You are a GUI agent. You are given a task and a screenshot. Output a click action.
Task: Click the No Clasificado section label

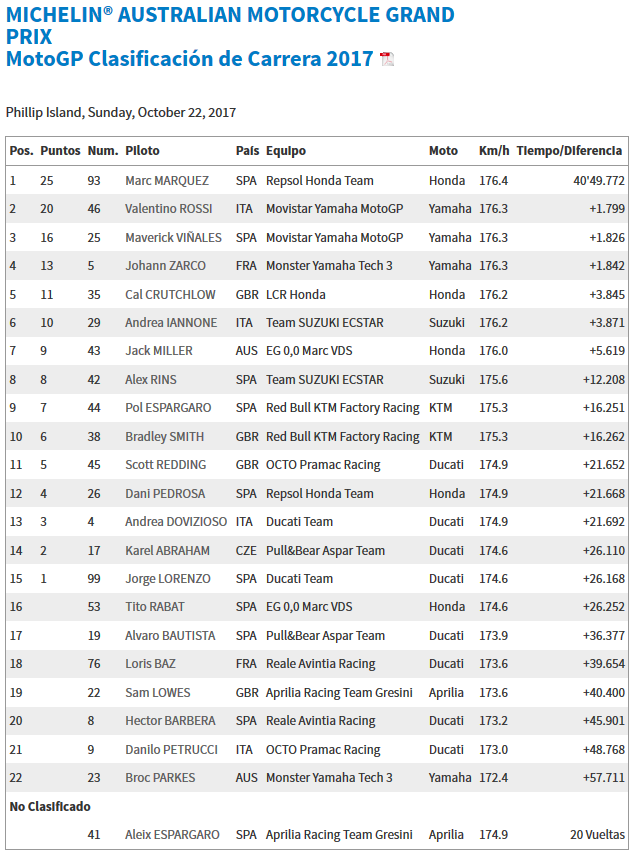tap(50, 806)
